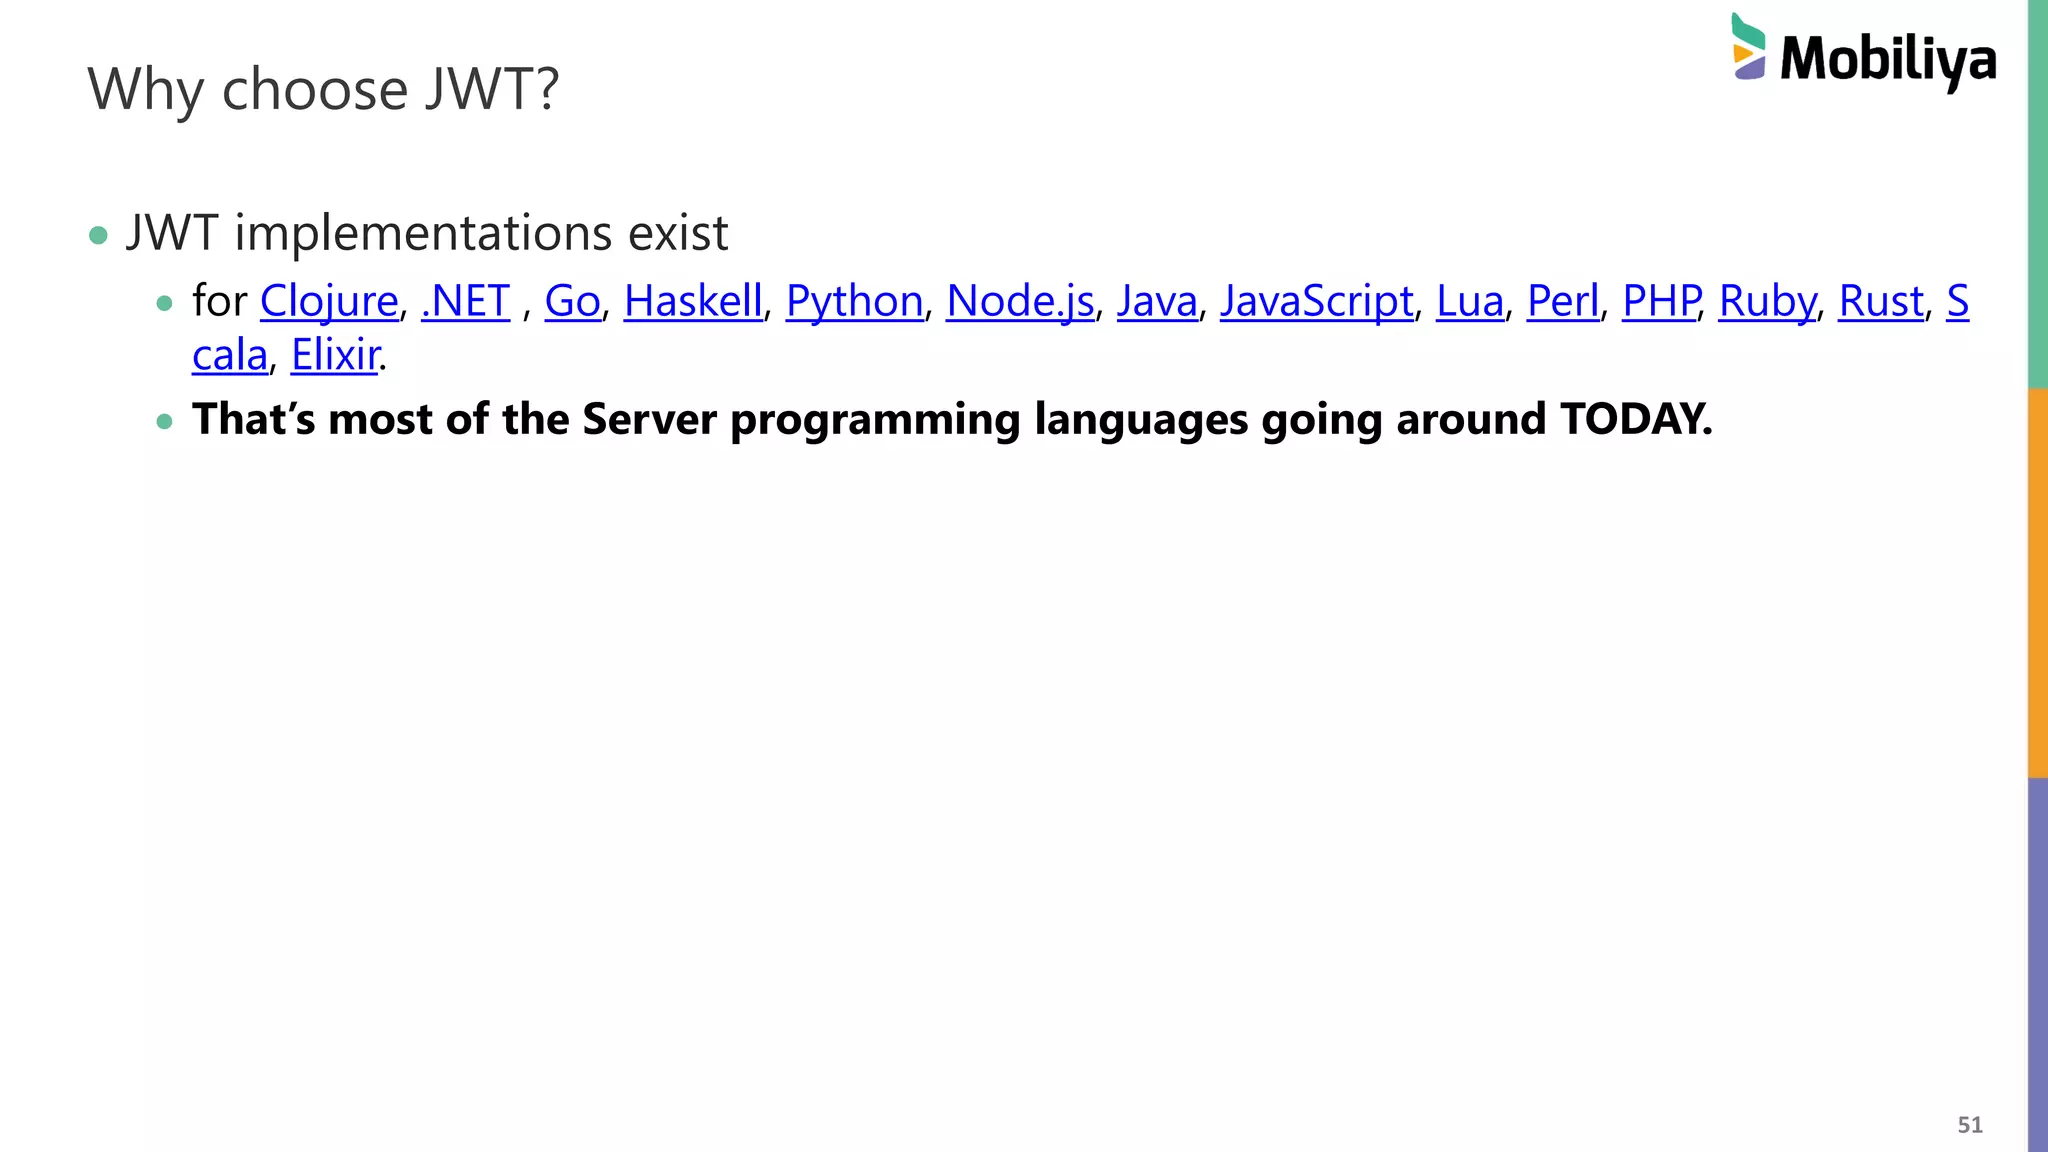Click the Java hyperlink
Image resolution: width=2048 pixels, height=1152 pixels.
pos(1157,301)
